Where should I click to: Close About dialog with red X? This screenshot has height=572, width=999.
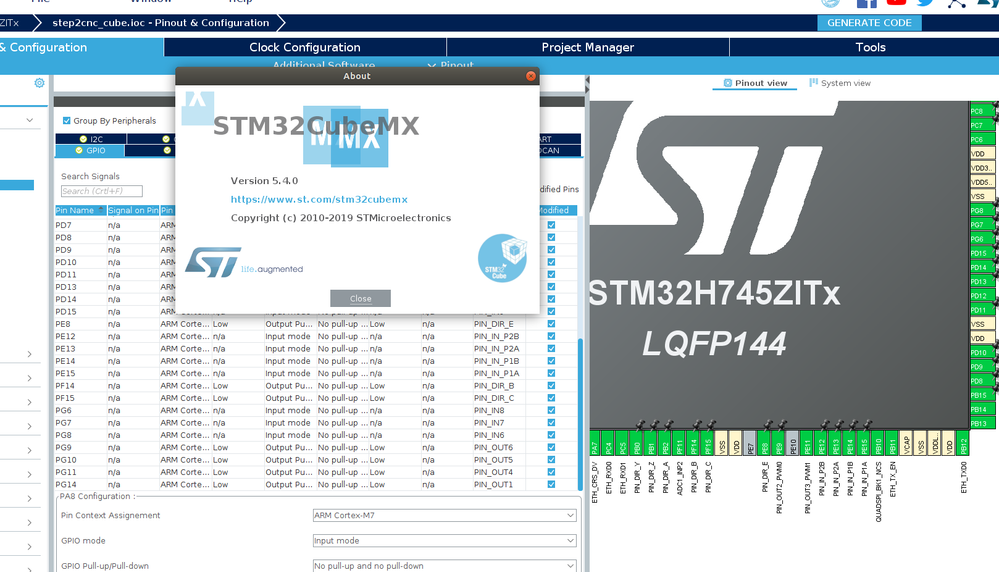[x=531, y=76]
